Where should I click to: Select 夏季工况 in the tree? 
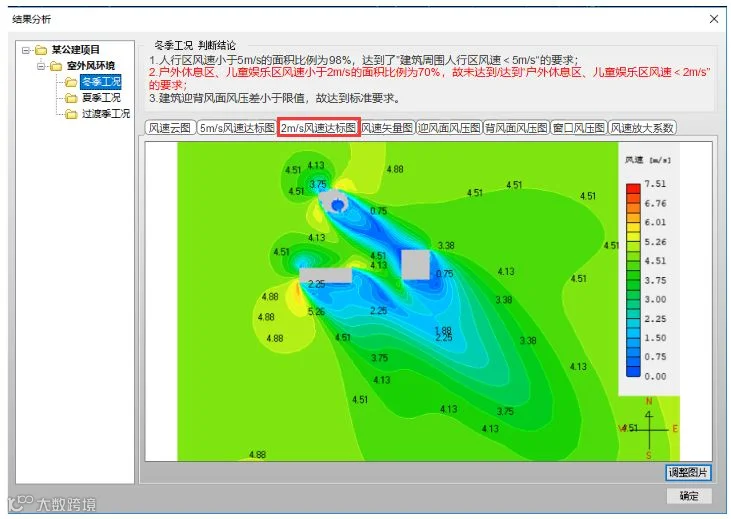click(101, 97)
